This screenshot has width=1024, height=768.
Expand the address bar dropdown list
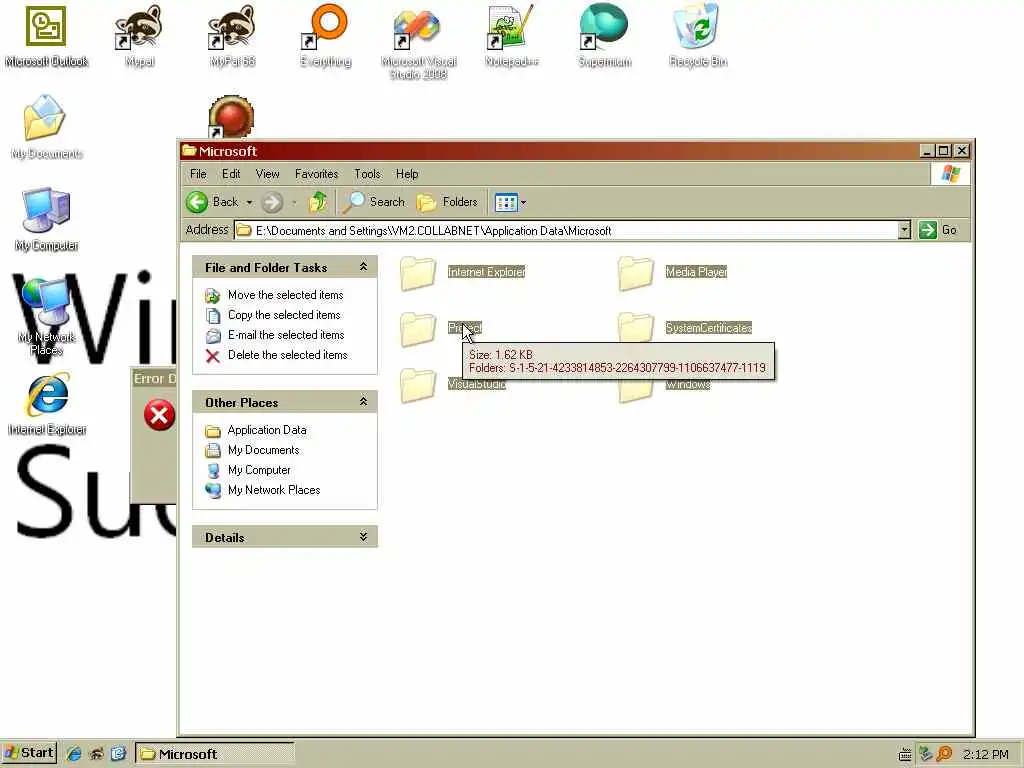tap(904, 230)
